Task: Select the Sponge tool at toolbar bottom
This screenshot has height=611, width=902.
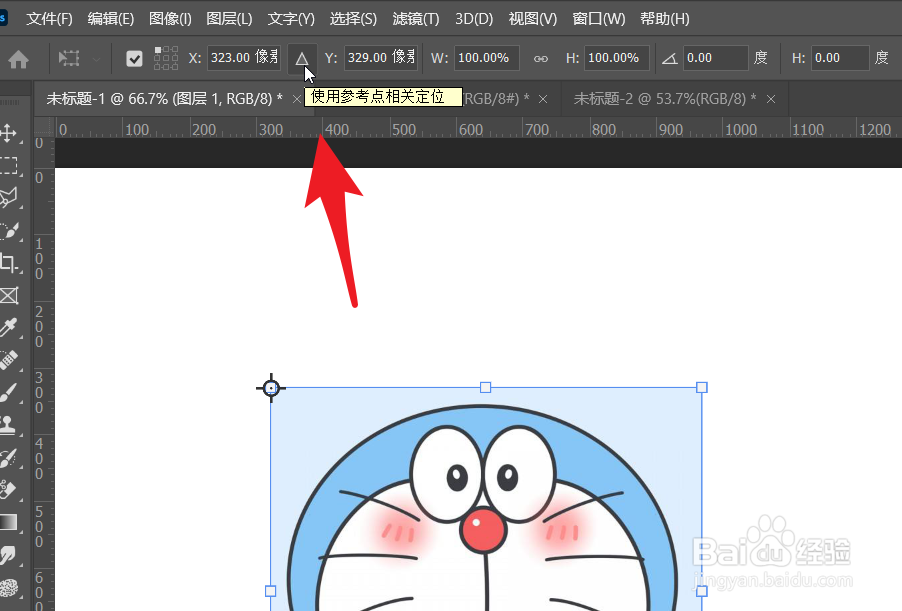Action: [x=9, y=588]
